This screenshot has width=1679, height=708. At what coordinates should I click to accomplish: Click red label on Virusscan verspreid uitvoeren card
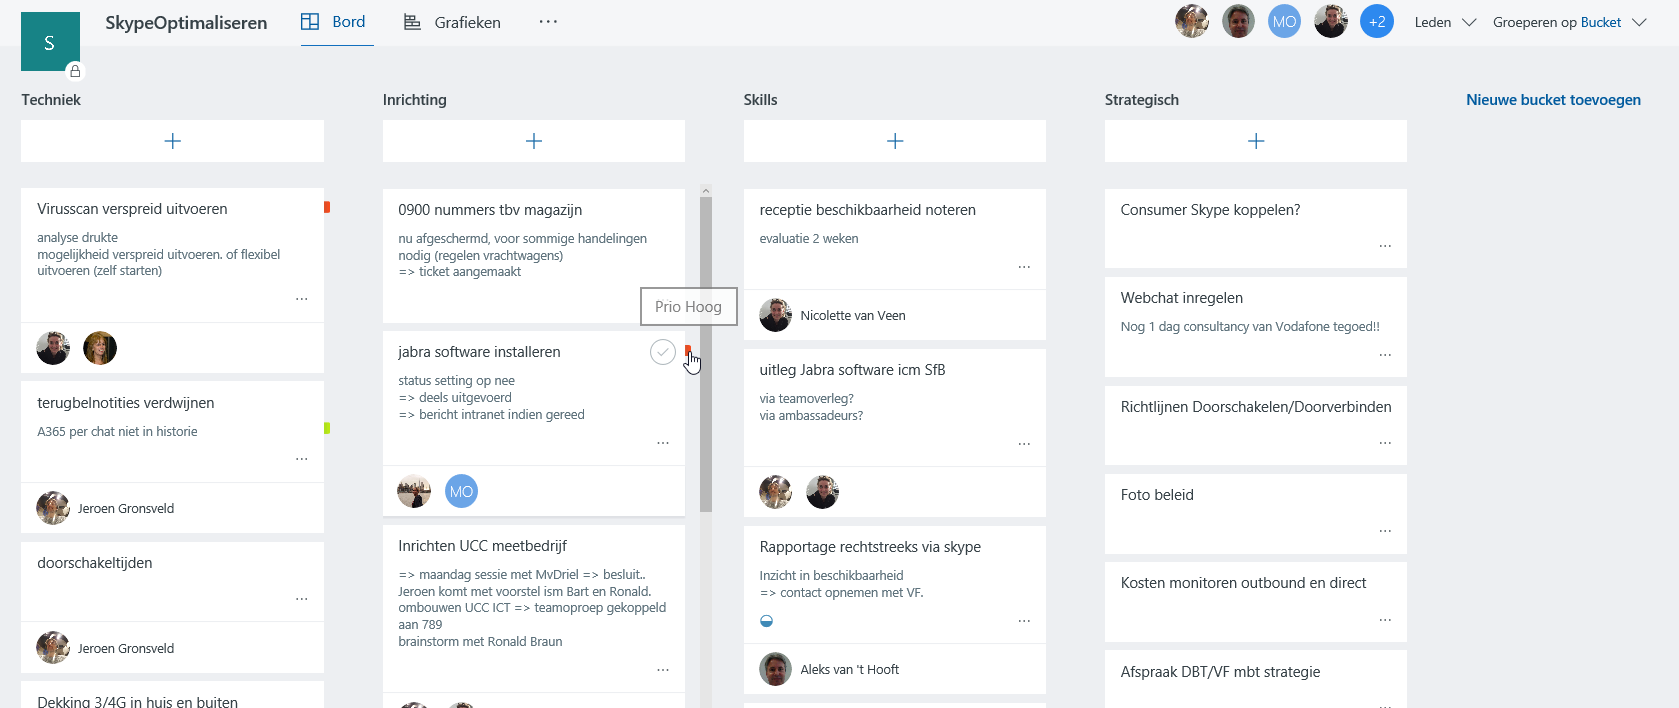[x=327, y=207]
